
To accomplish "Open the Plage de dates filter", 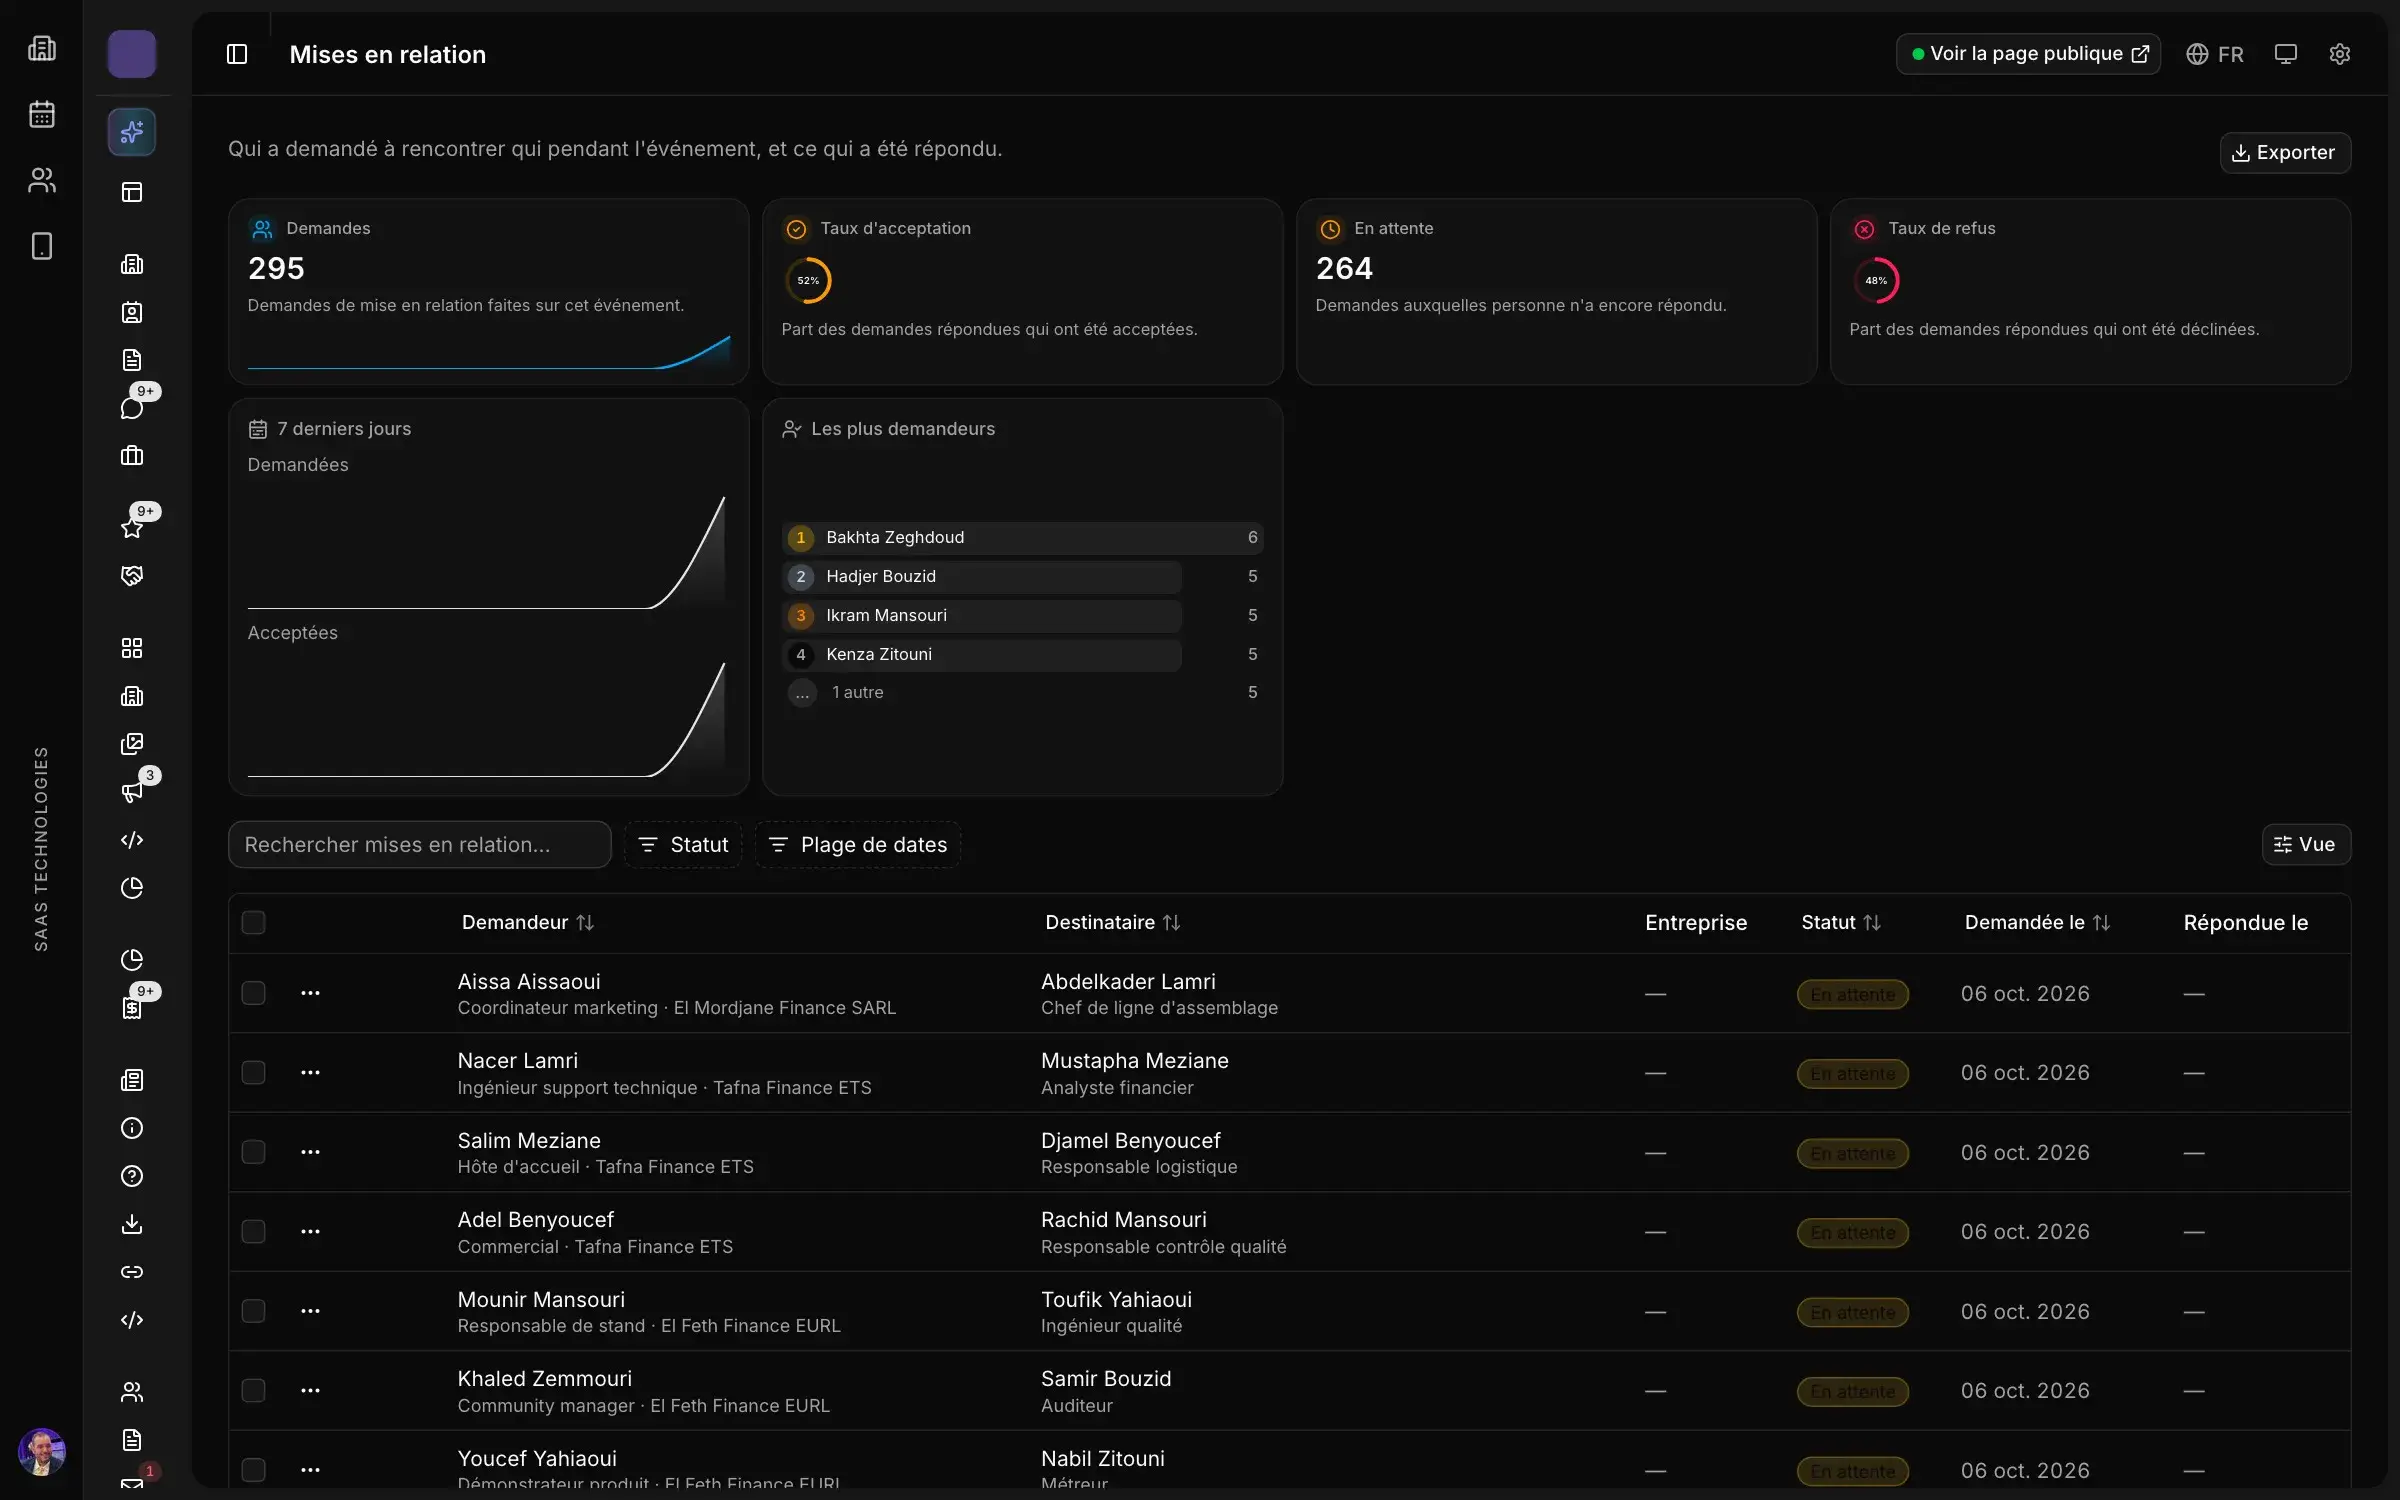I will tap(858, 845).
